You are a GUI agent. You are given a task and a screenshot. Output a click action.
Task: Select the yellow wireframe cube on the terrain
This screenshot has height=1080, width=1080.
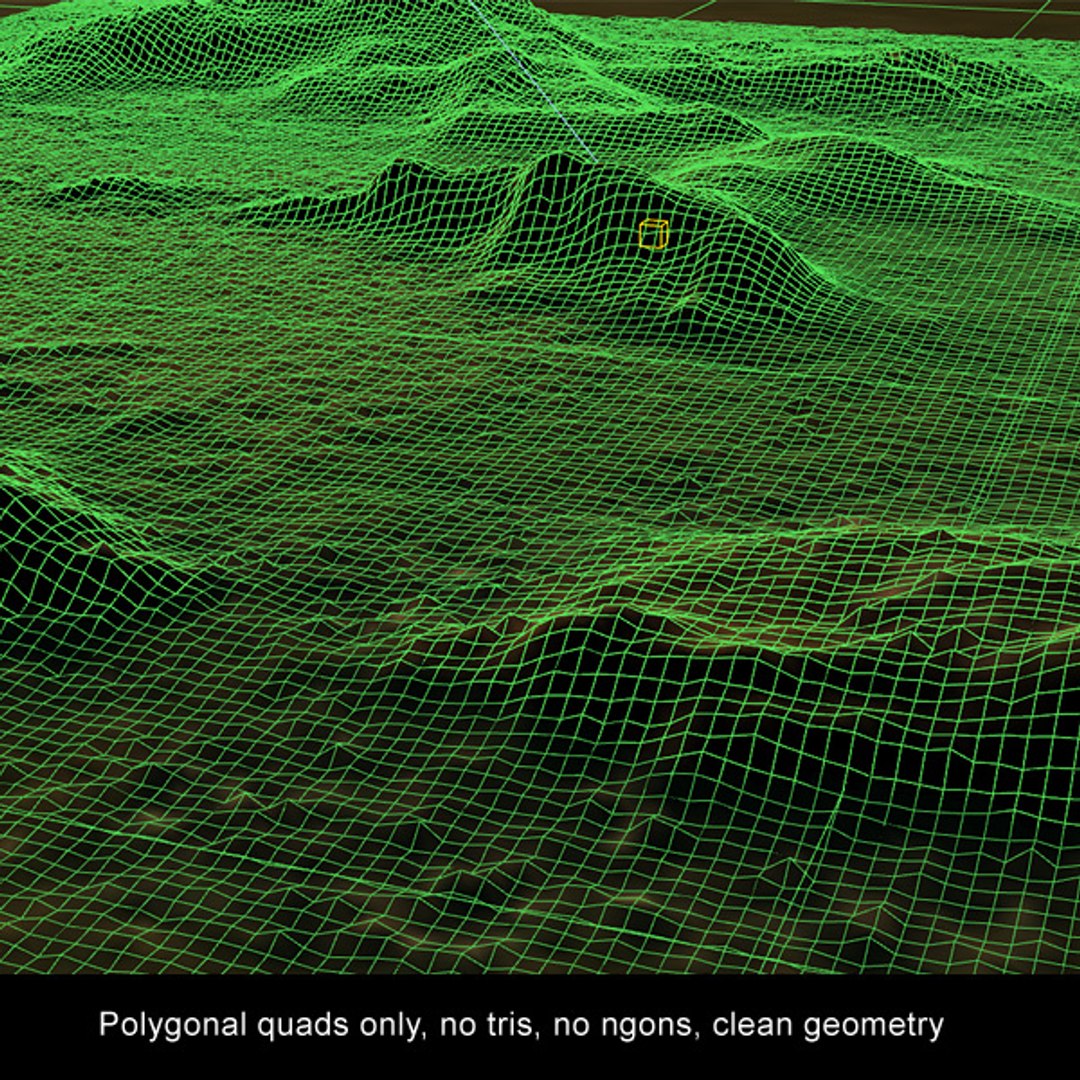(x=654, y=234)
